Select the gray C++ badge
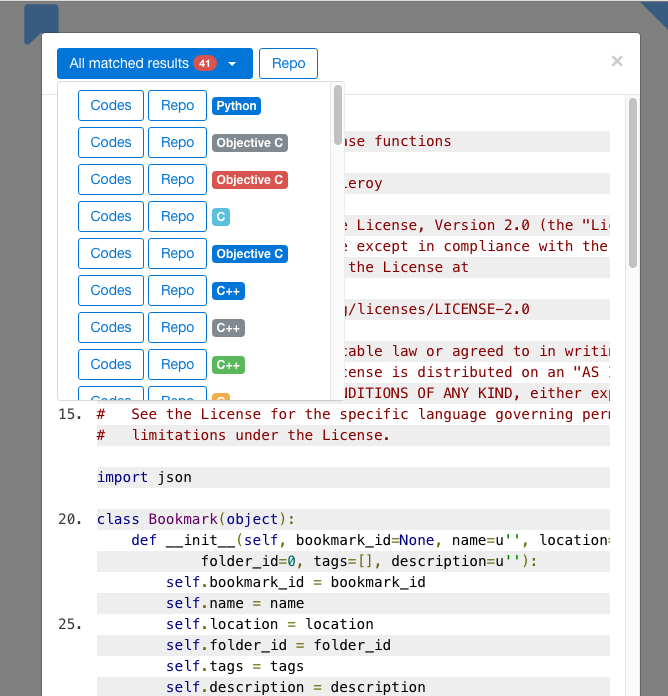The image size is (668, 696). (228, 328)
